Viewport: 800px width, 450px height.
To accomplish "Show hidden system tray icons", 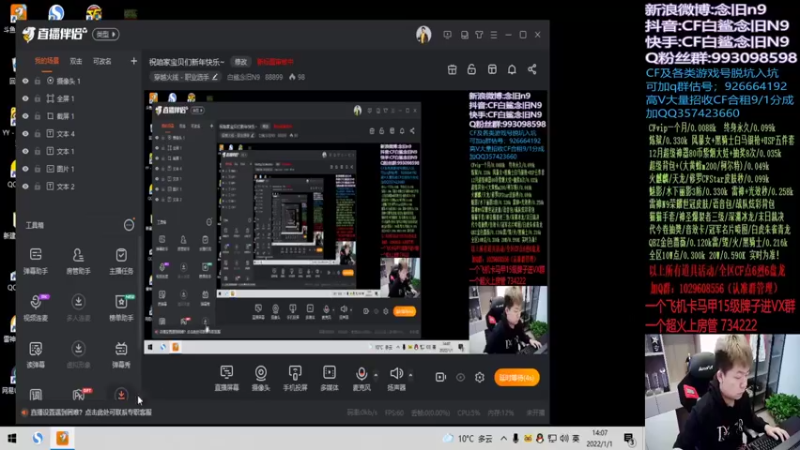I will click(504, 438).
